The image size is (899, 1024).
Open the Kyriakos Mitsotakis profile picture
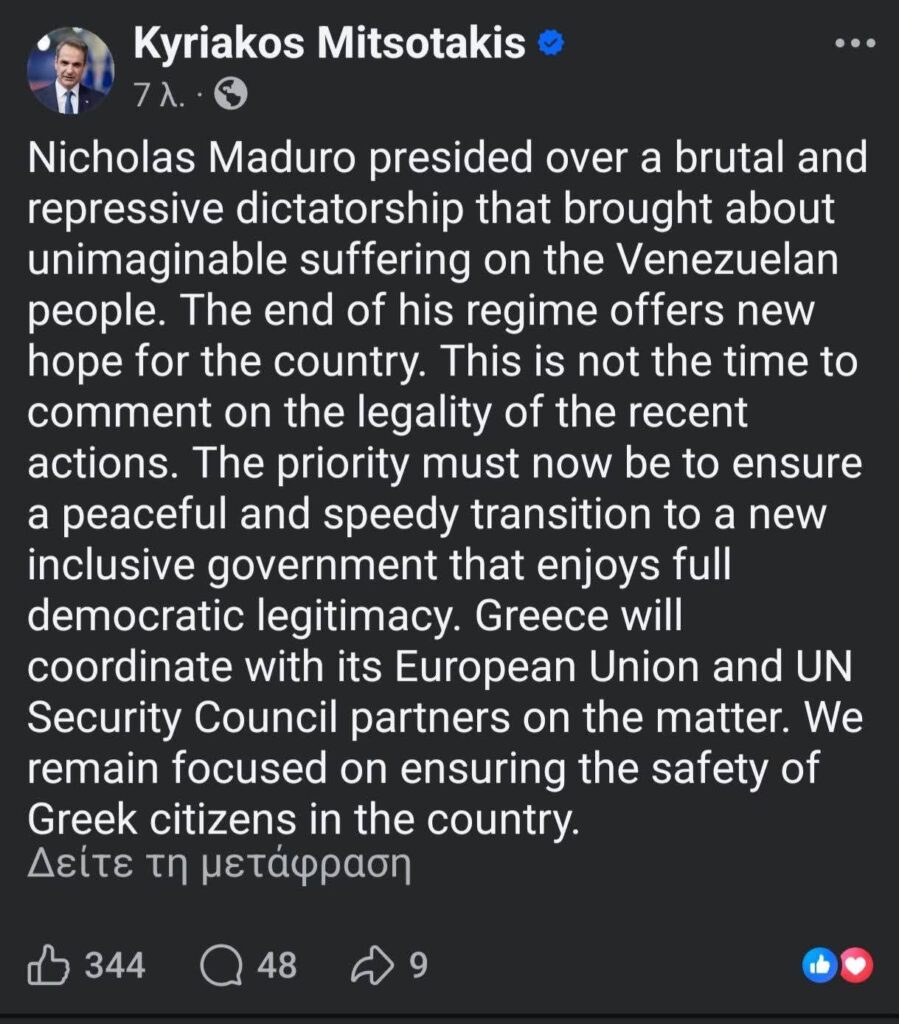click(x=70, y=70)
